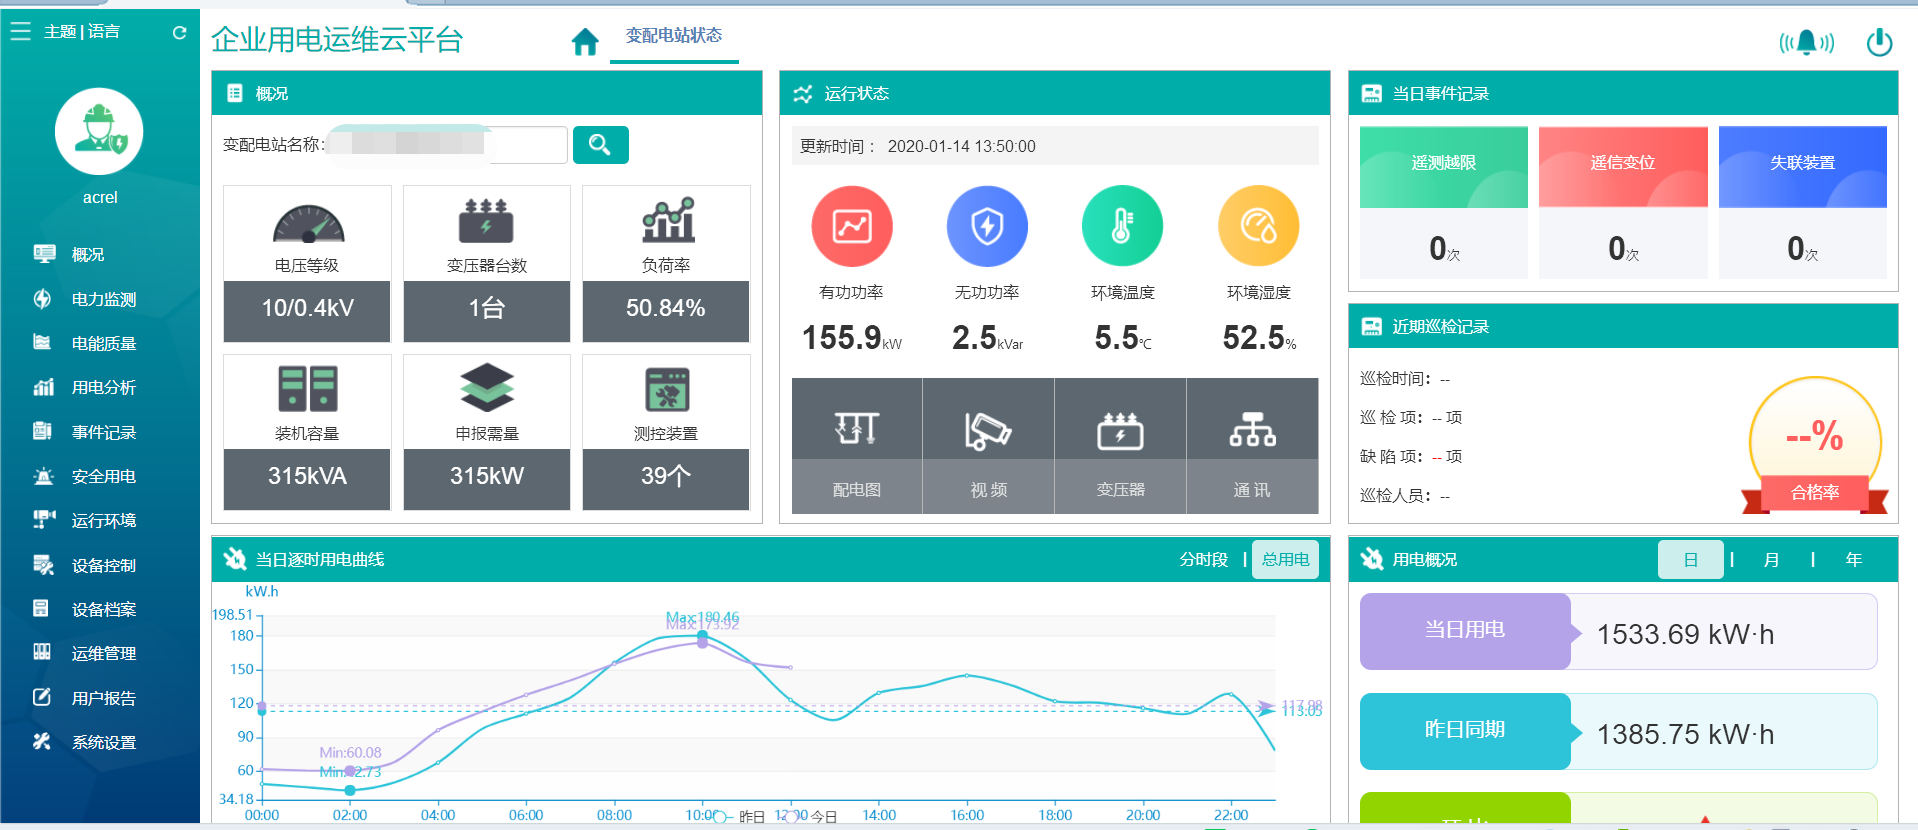The image size is (1918, 830).
Task: Switch chart to 总用电 view
Action: [1285, 559]
